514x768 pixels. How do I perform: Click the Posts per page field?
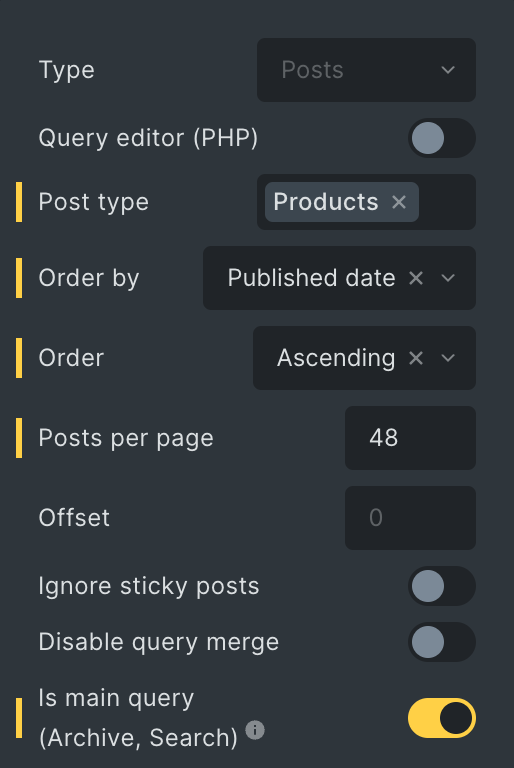(411, 438)
